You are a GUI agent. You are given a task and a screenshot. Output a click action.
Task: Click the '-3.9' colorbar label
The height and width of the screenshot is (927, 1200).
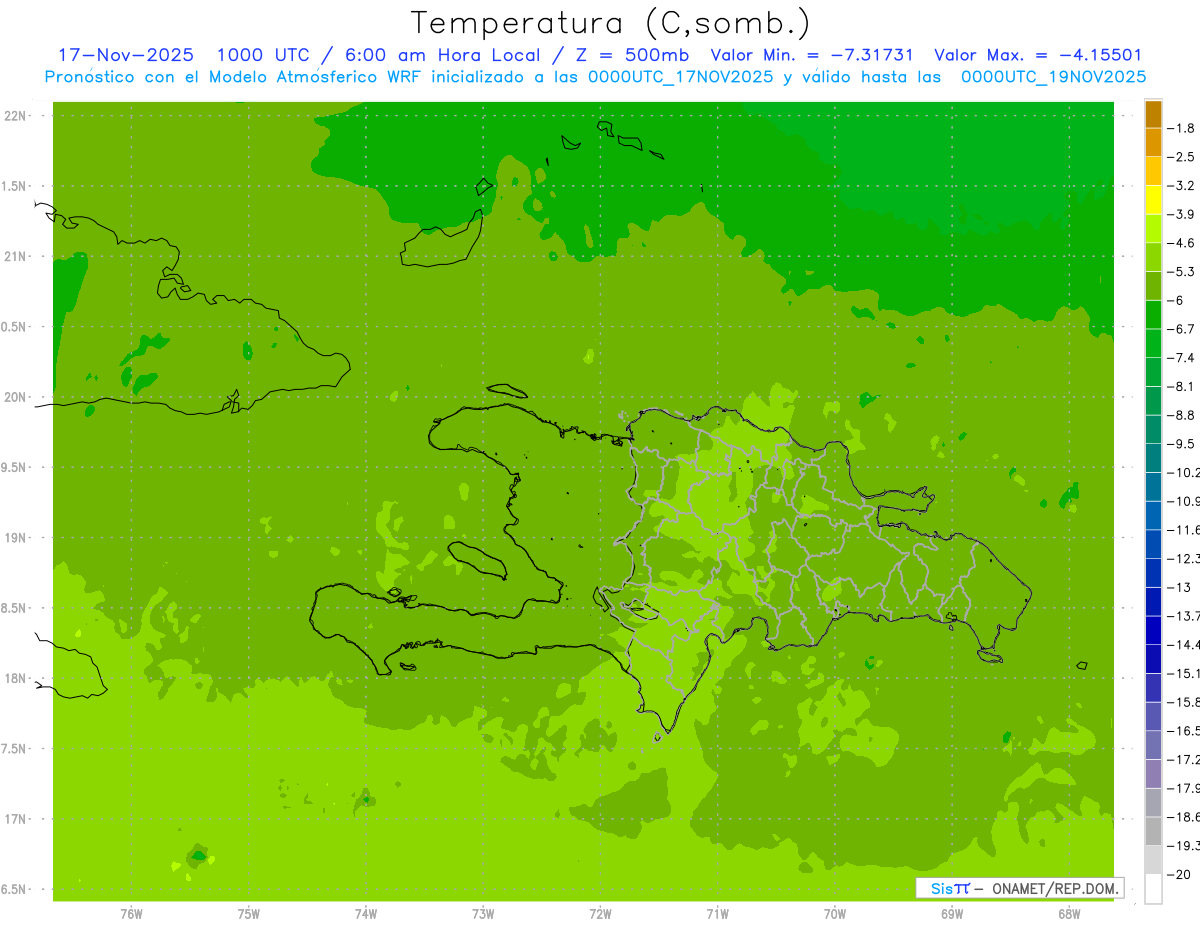(1183, 214)
